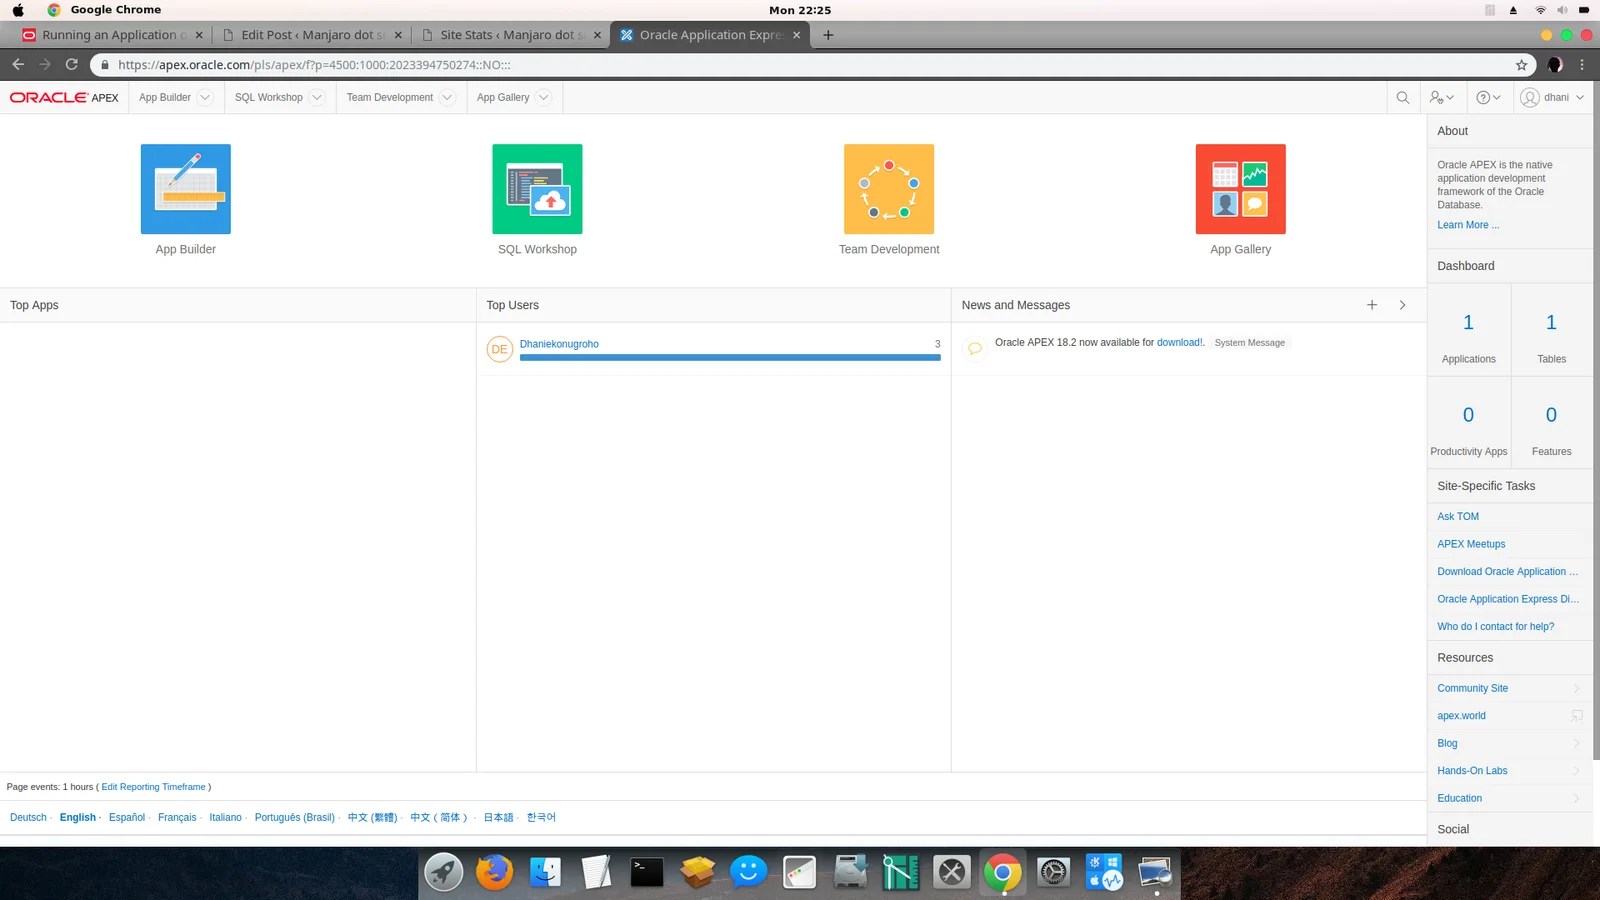
Task: Click the SQL Workshop menu label
Action: (268, 97)
